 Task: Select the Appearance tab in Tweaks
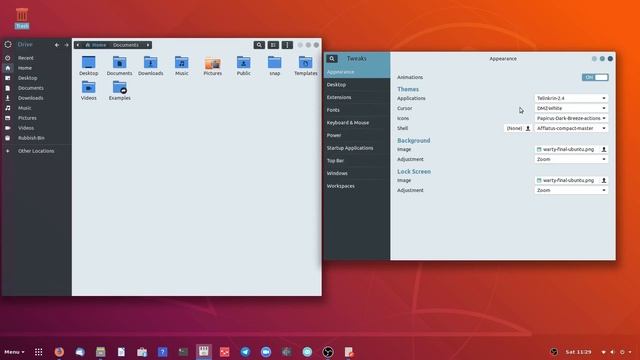[x=357, y=72]
